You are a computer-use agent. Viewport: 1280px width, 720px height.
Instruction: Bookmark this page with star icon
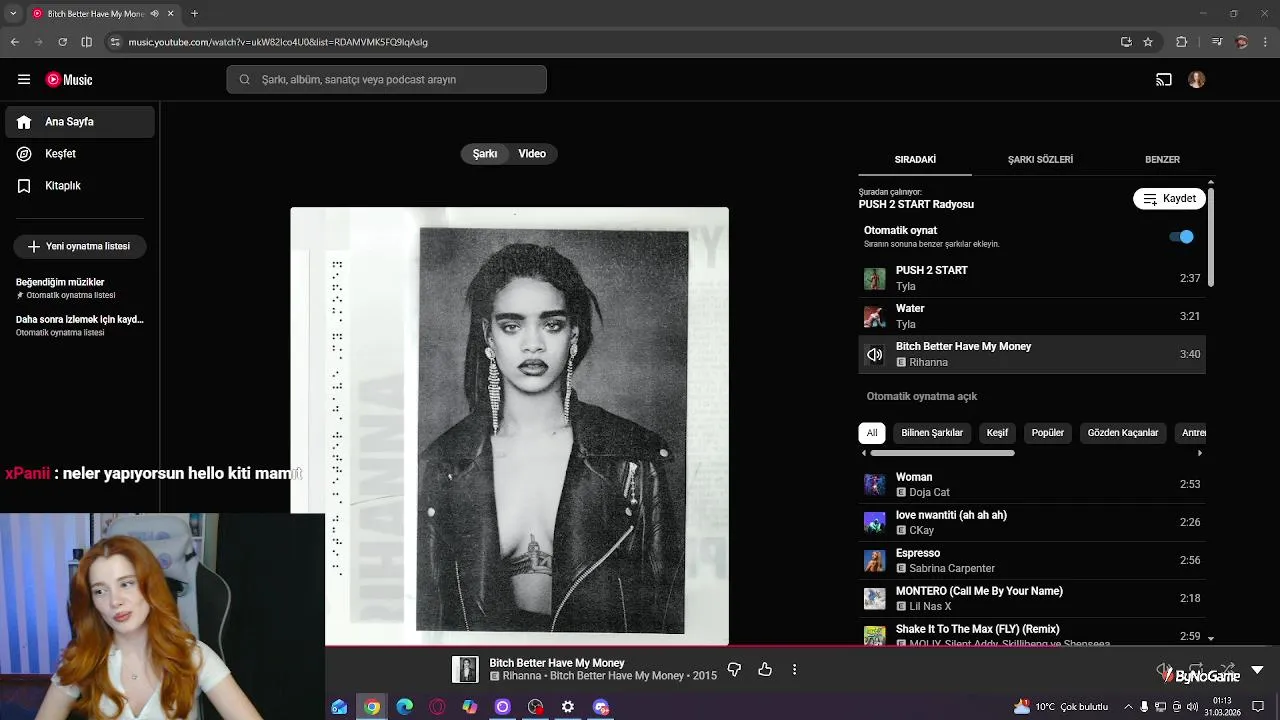[x=1148, y=42]
